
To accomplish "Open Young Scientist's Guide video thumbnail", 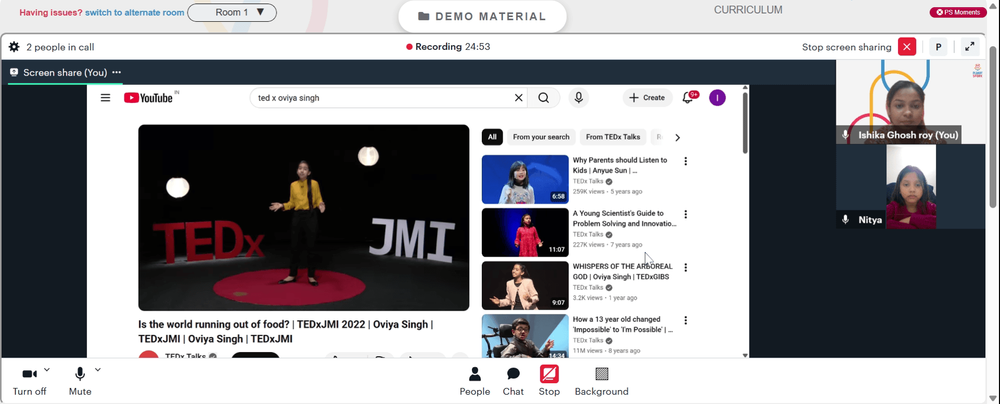I will (x=525, y=232).
